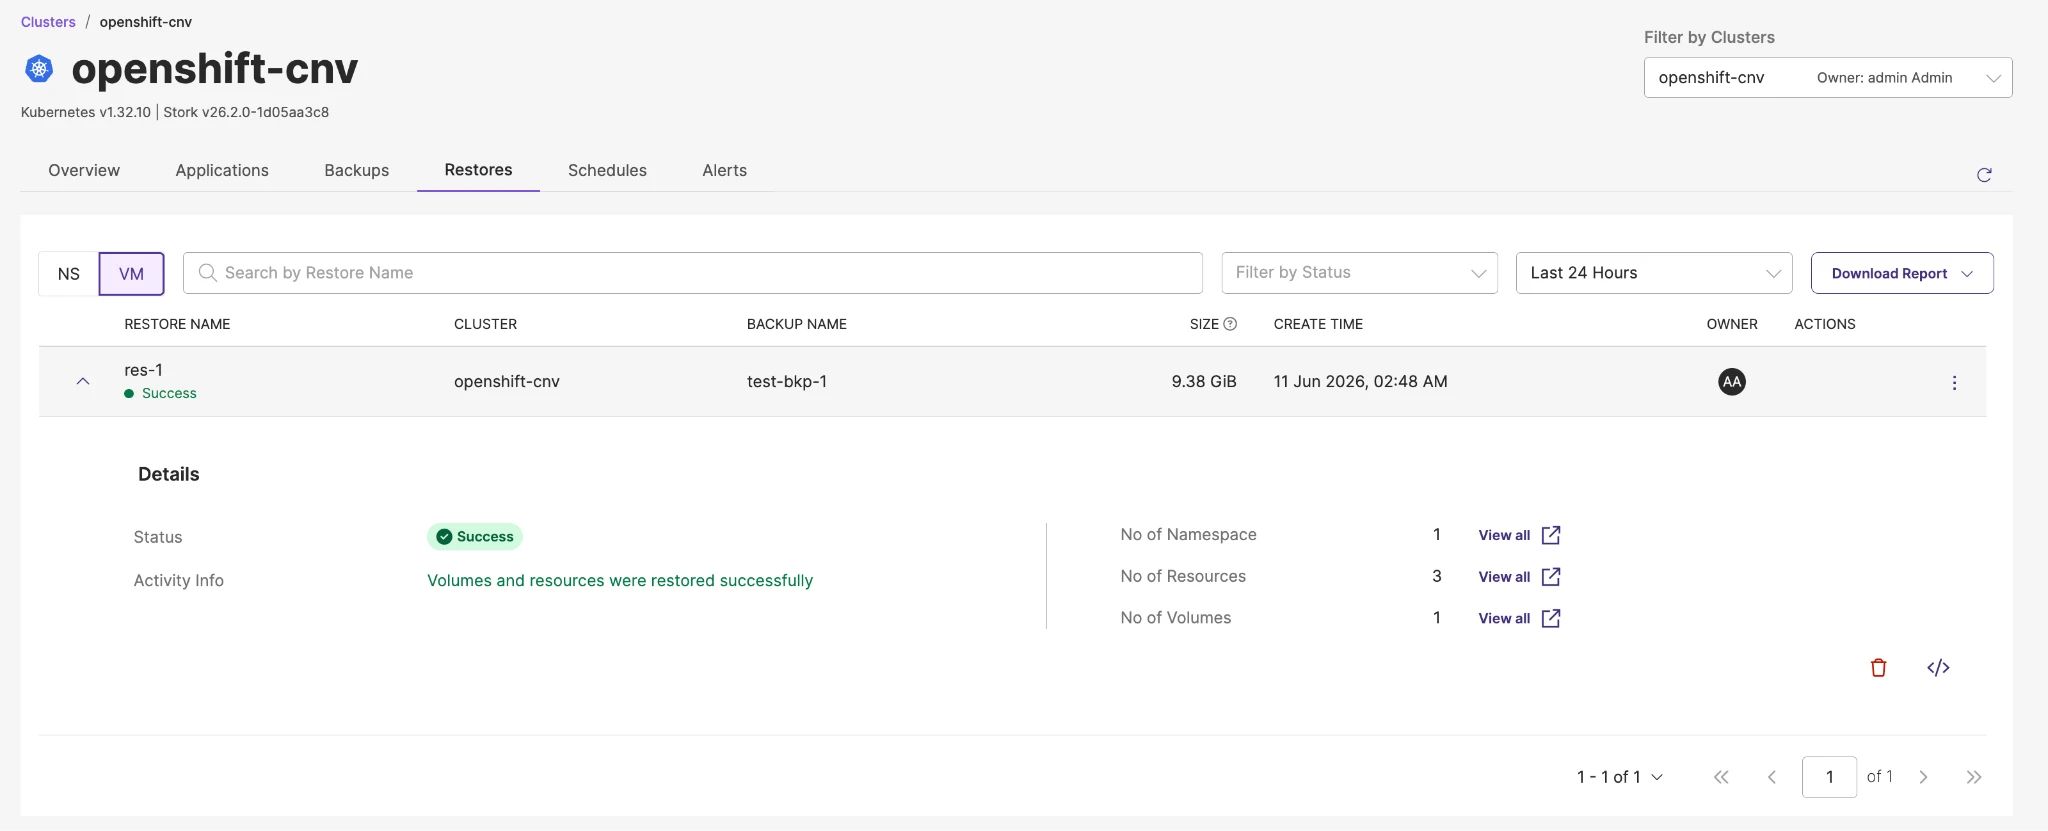Switch to the Backups tab
Screen dimensions: 2048x831
[x=356, y=171]
